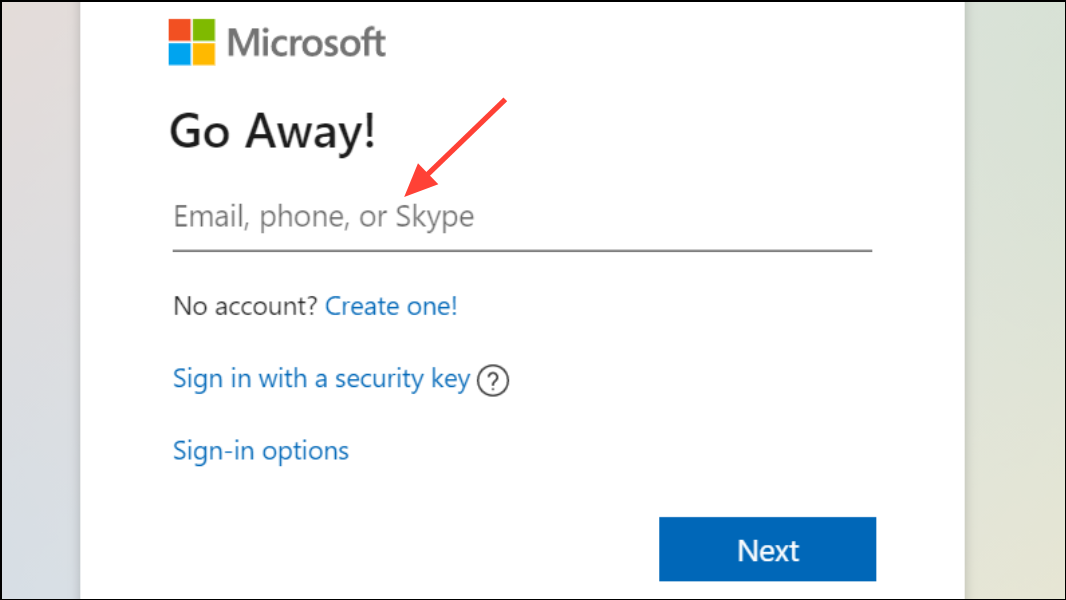This screenshot has height=600, width=1066.
Task: Click the blurred background right of dialog
Action: (x=1014, y=300)
